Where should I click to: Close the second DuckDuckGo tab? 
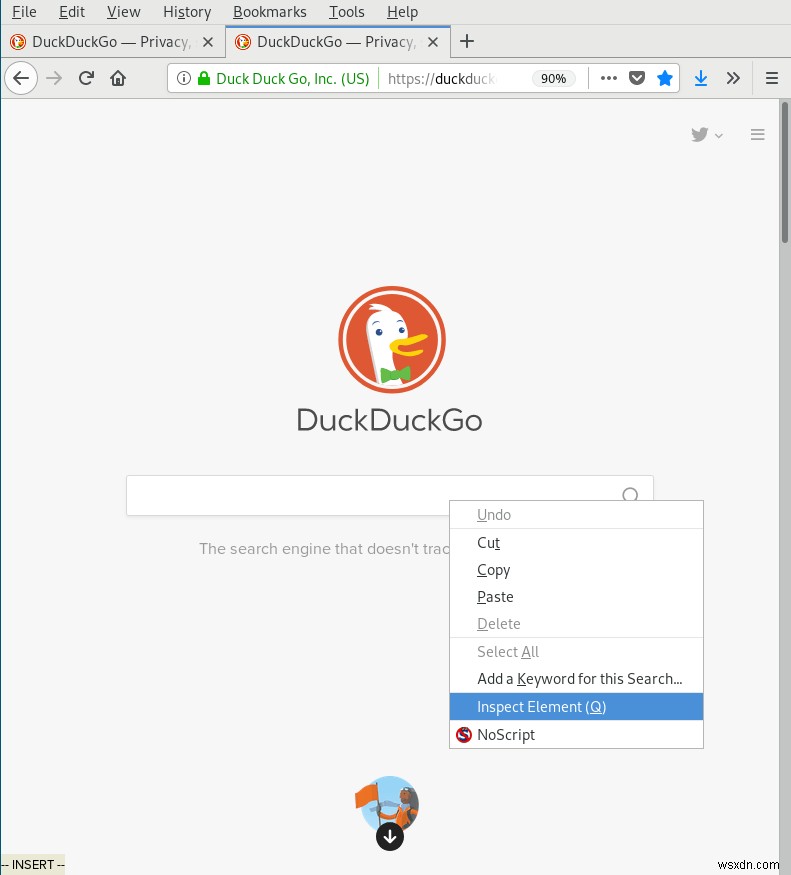tap(433, 42)
